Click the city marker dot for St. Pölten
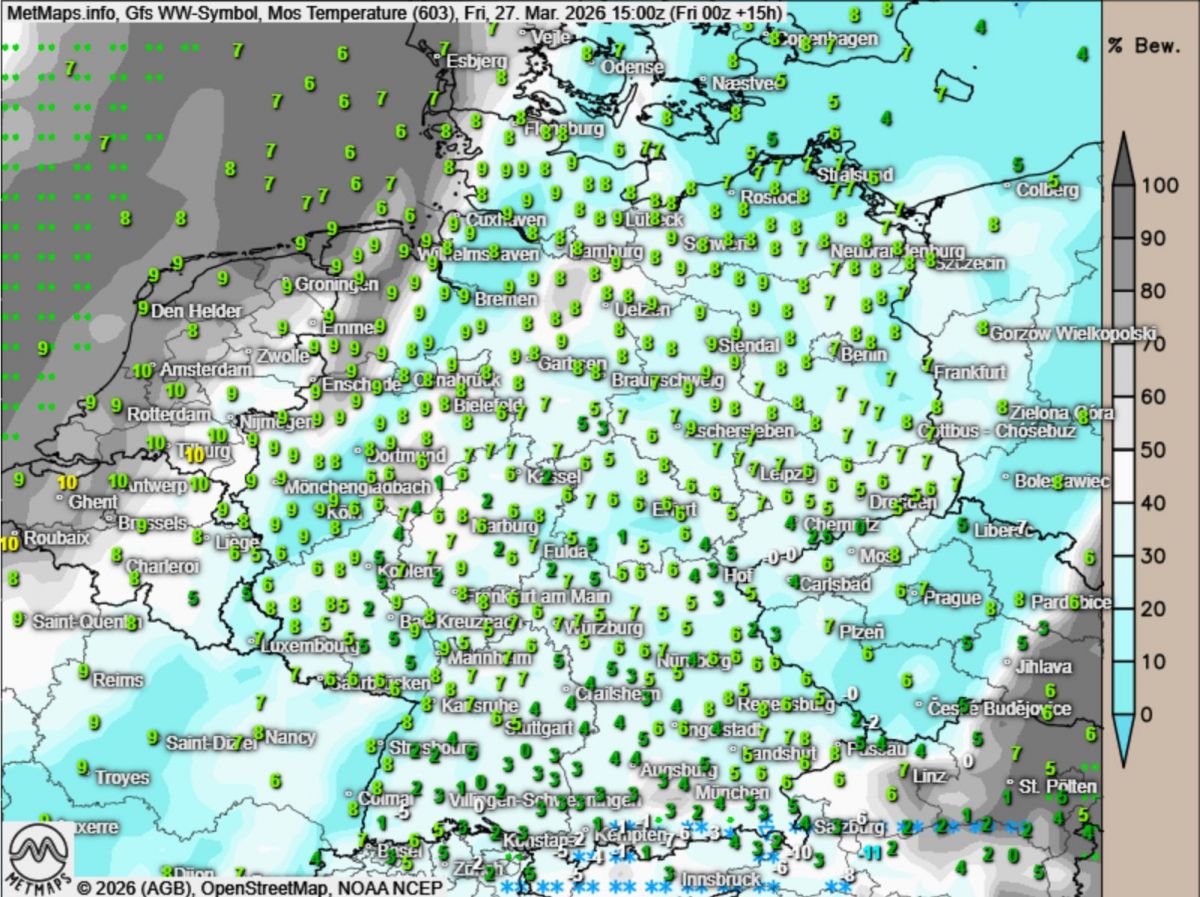Image resolution: width=1200 pixels, height=897 pixels. coord(1010,783)
